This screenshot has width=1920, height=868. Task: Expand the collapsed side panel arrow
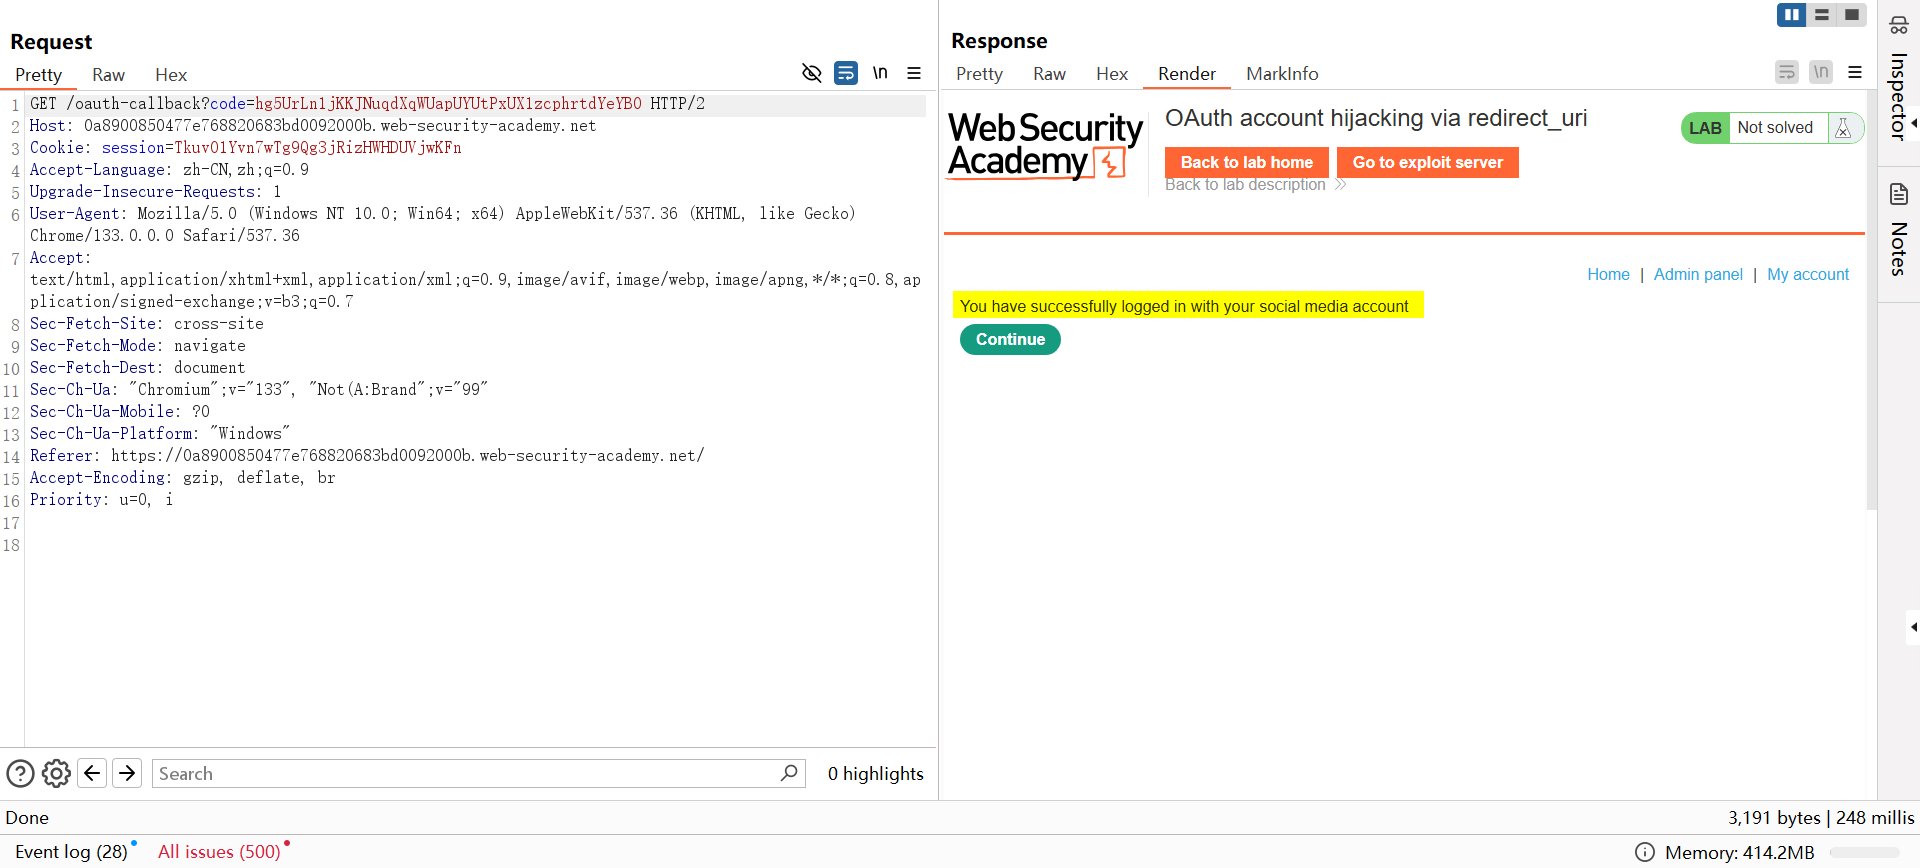point(1913,627)
